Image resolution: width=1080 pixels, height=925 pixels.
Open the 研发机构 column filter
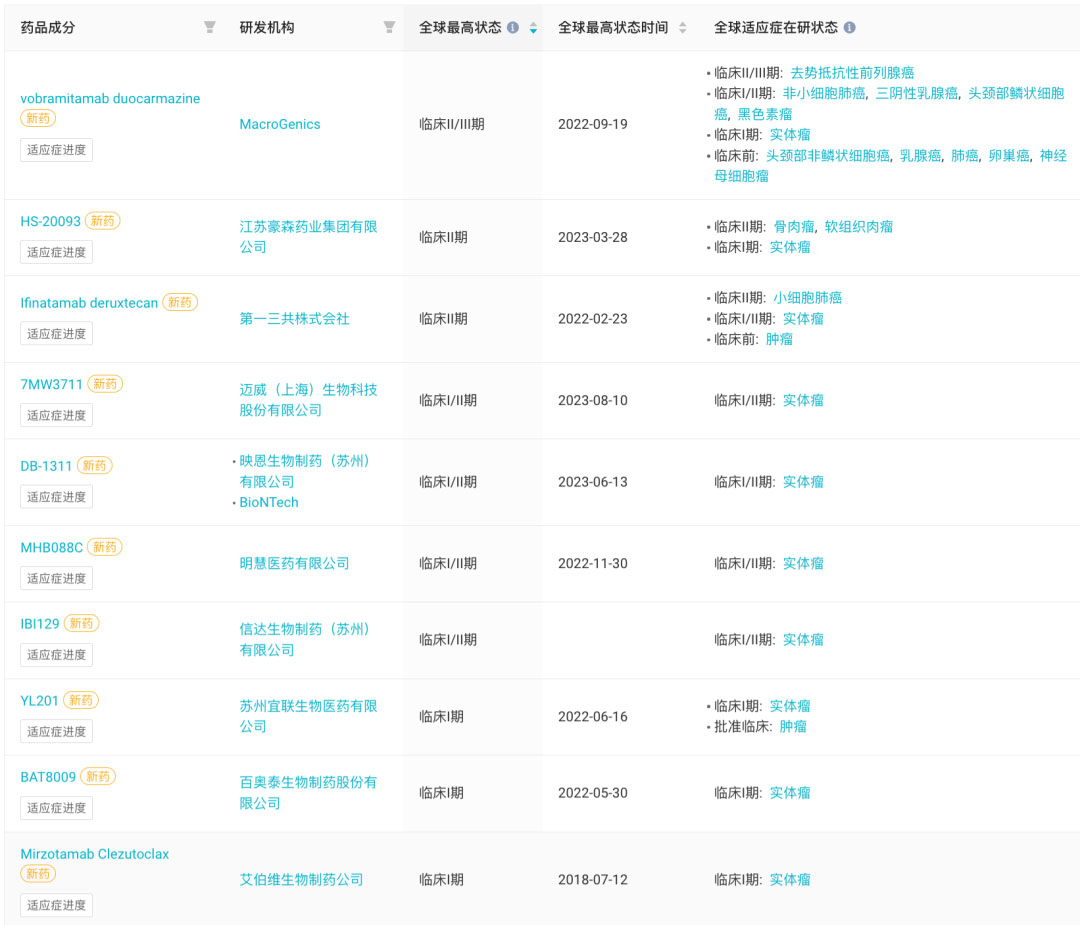[389, 27]
